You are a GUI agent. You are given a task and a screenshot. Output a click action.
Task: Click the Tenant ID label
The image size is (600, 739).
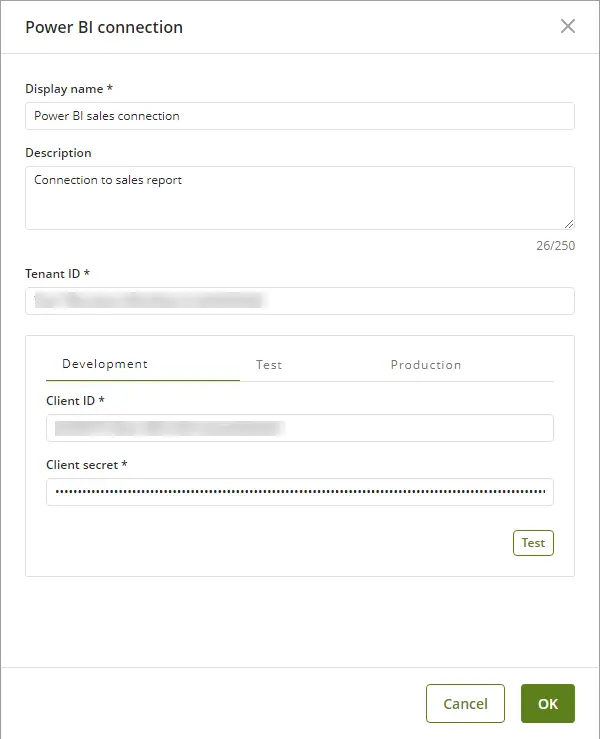tap(58, 274)
